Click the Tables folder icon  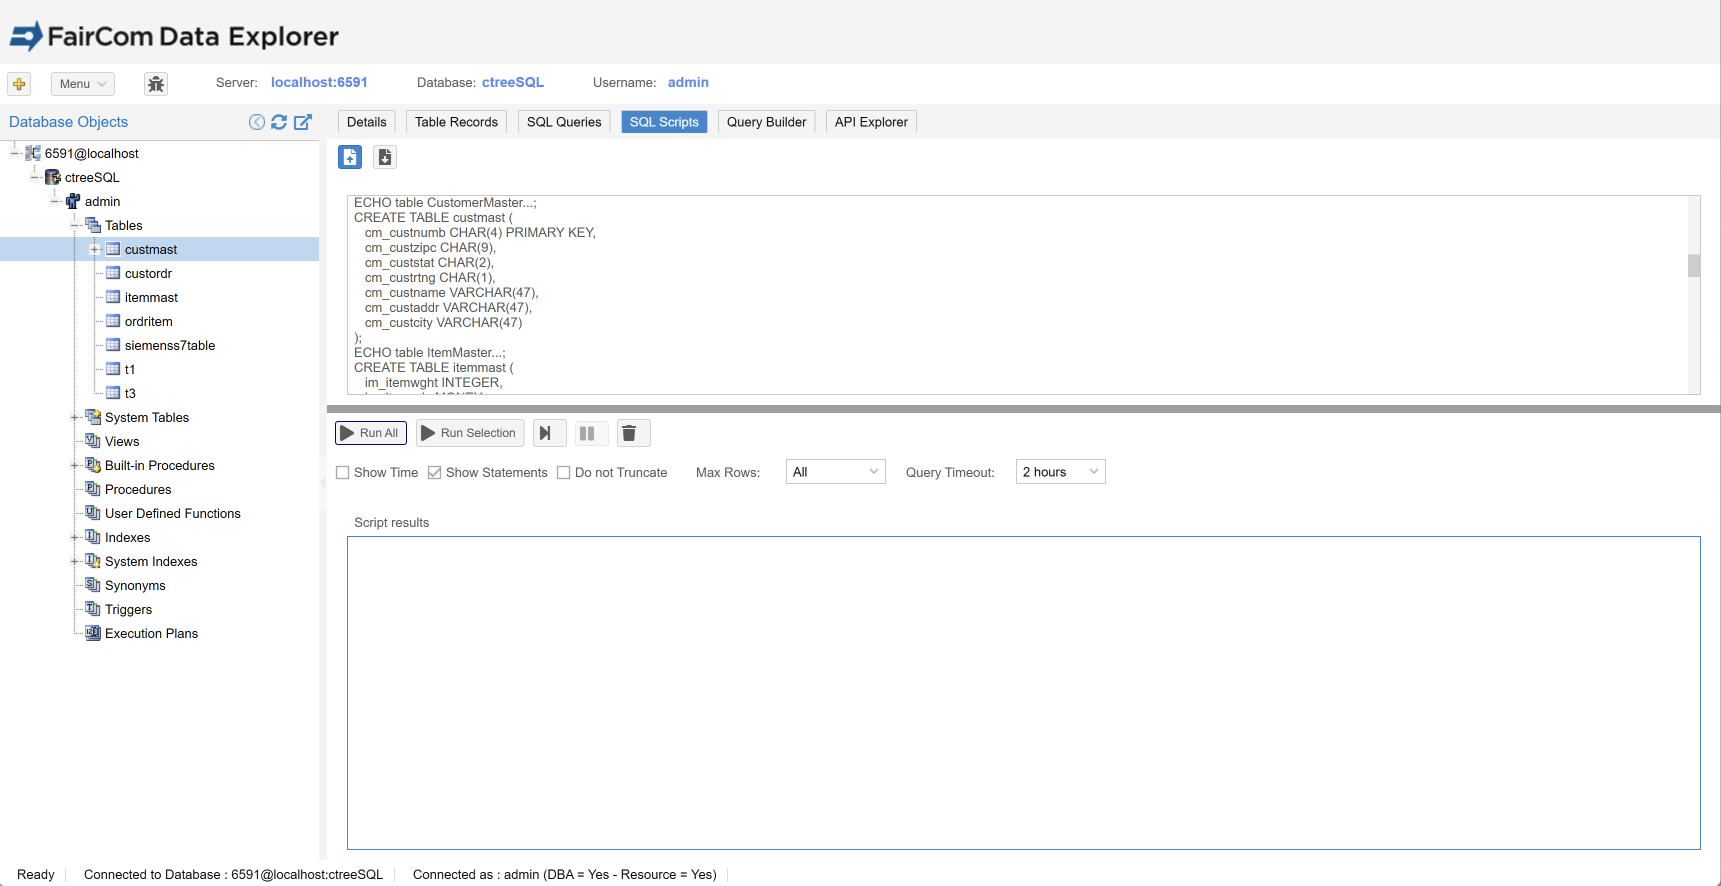coord(93,225)
